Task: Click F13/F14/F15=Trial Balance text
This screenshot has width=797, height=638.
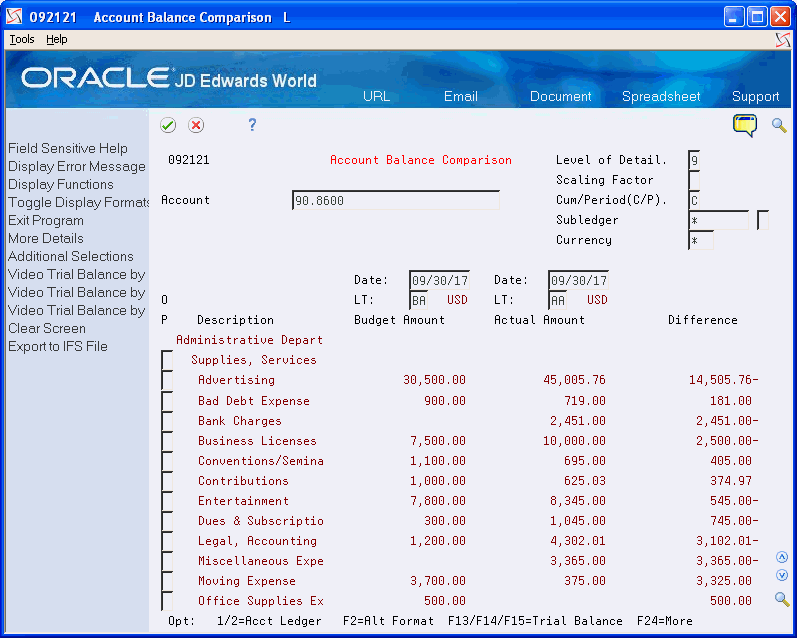Action: pyautogui.click(x=535, y=621)
